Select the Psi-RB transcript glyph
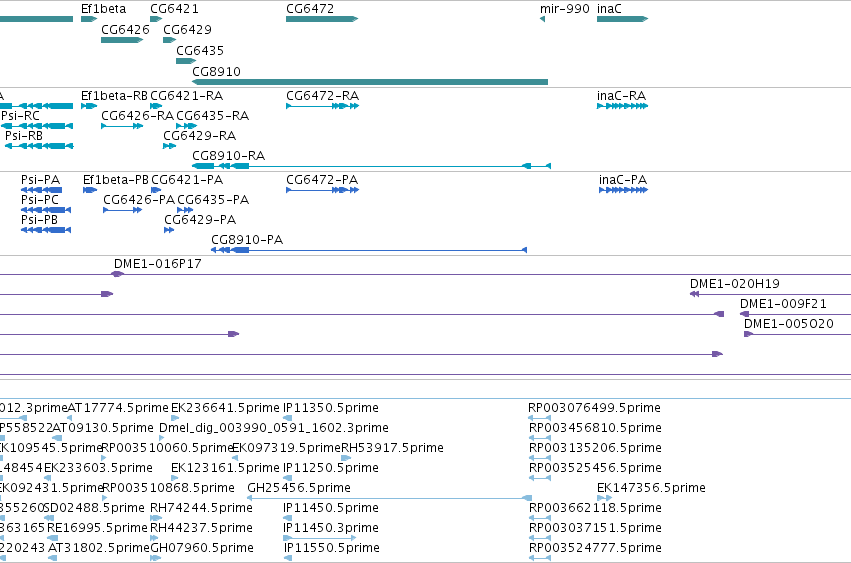This screenshot has width=851, height=563. pos(39,146)
